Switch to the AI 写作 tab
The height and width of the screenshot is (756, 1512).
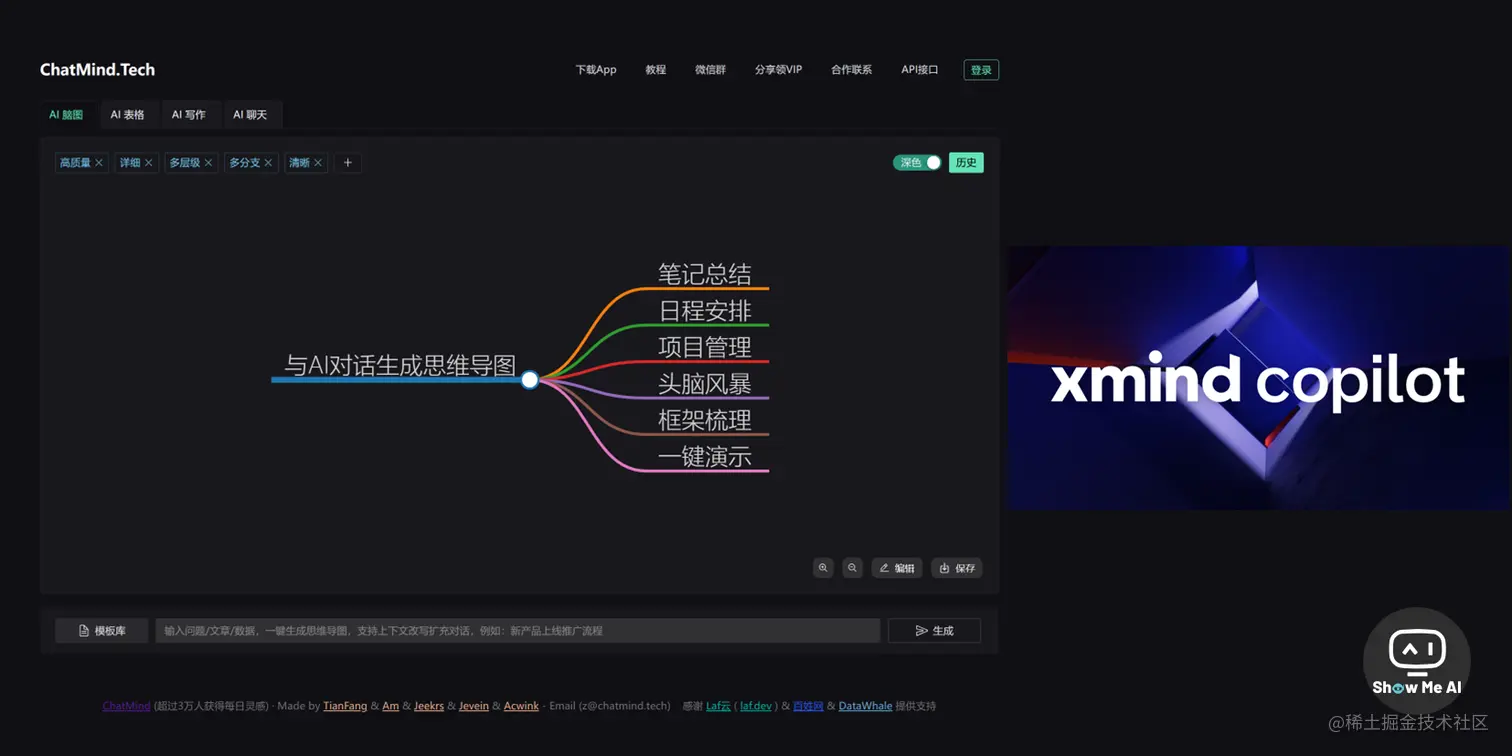188,115
